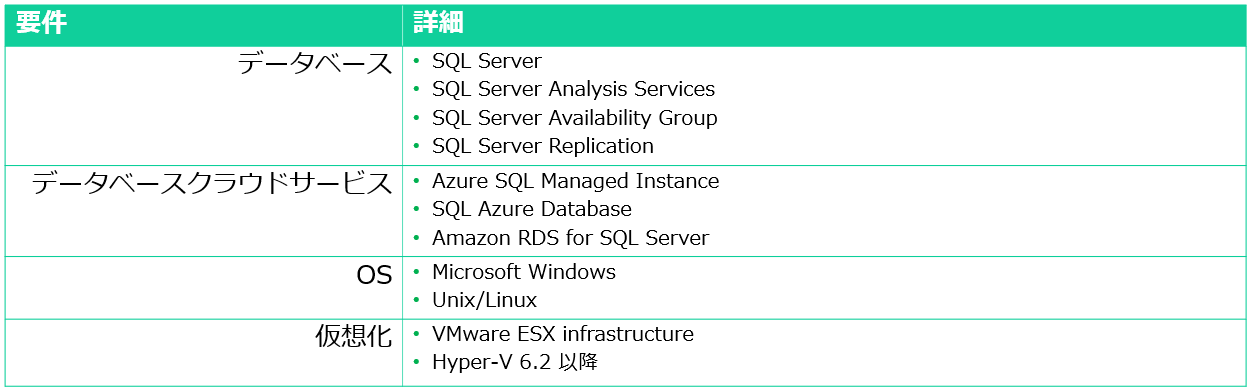Click the 詳細 column header
The image size is (1250, 390).
click(438, 23)
